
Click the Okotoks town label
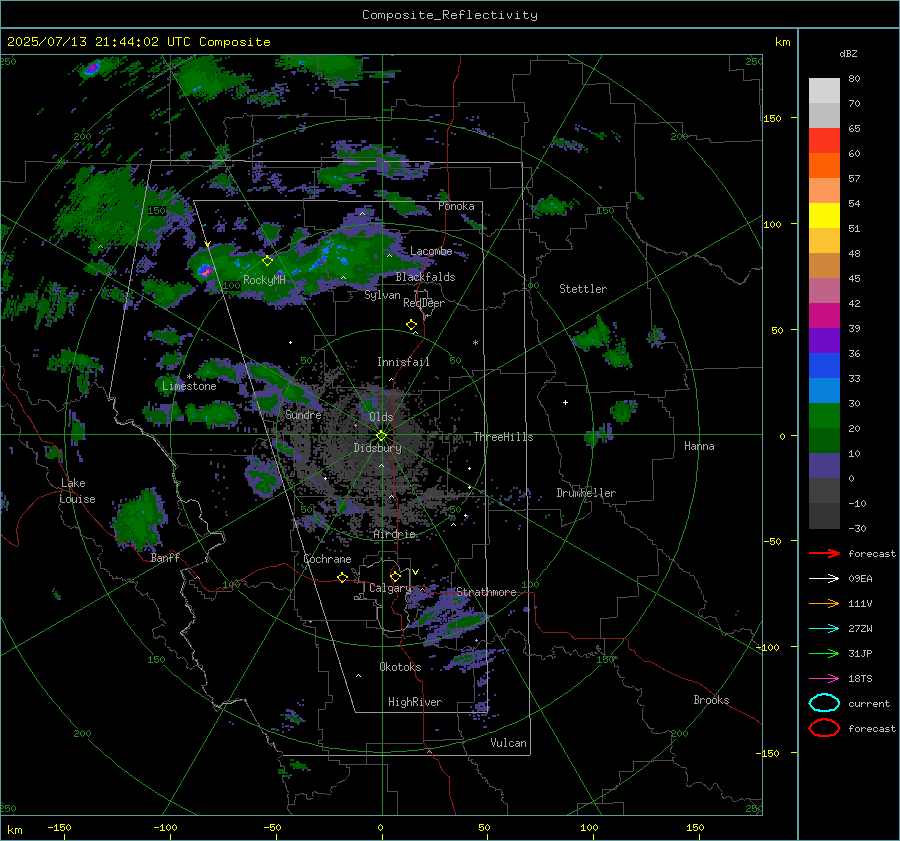pos(400,667)
